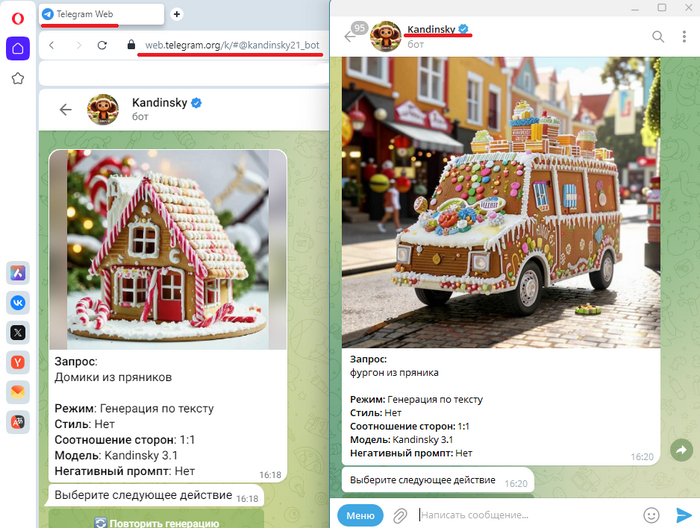The image size is (700, 528).
Task: Click Kandinsky chat title in Telegram Web
Action: tap(159, 103)
